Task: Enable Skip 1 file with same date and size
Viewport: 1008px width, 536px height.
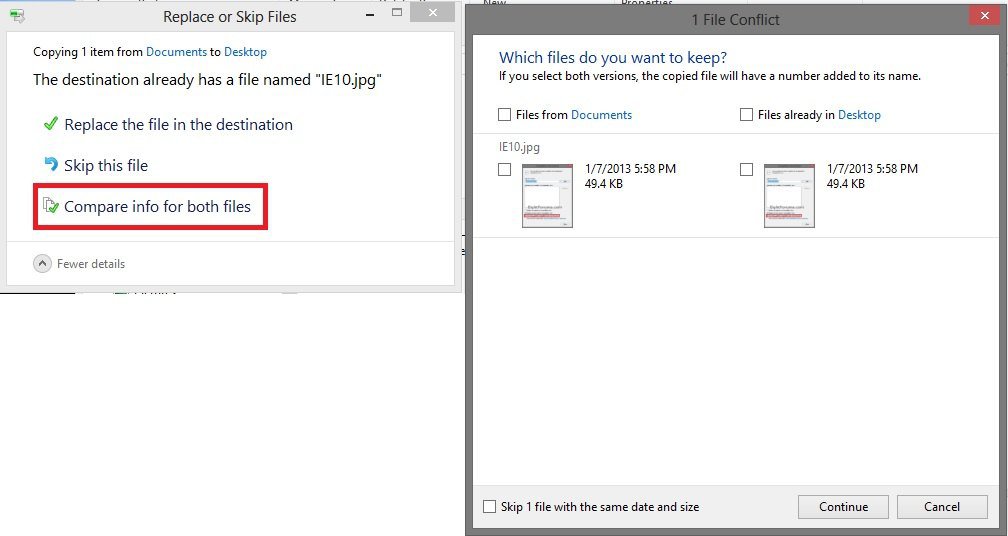Action: click(x=489, y=507)
